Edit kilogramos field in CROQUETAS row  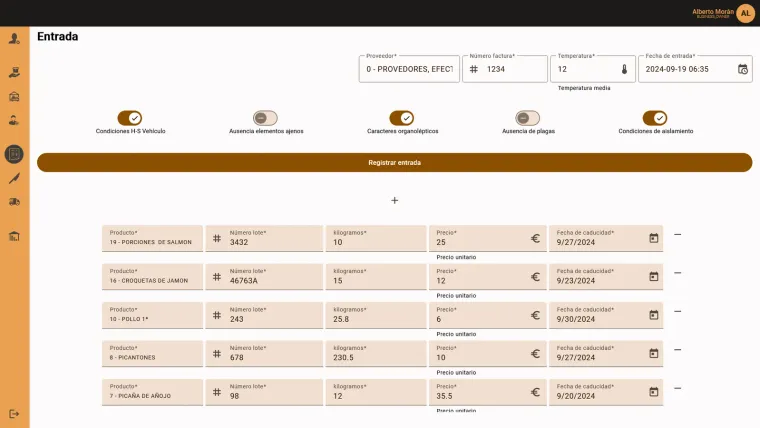tap(376, 276)
